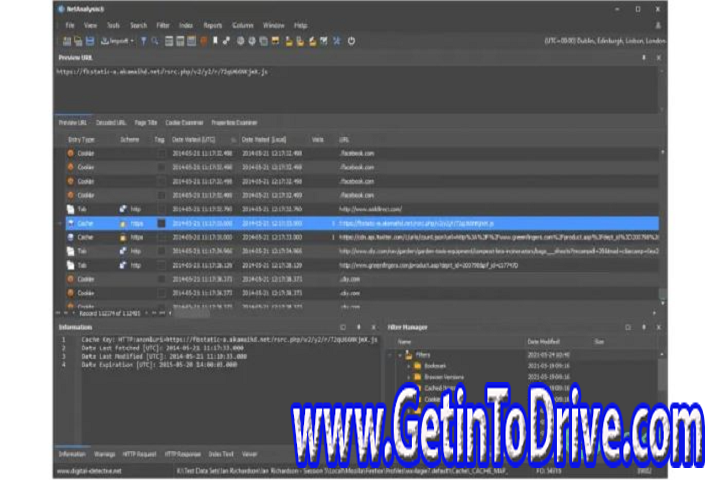Switch to the Page Title tab
720x480 pixels.
(146, 123)
